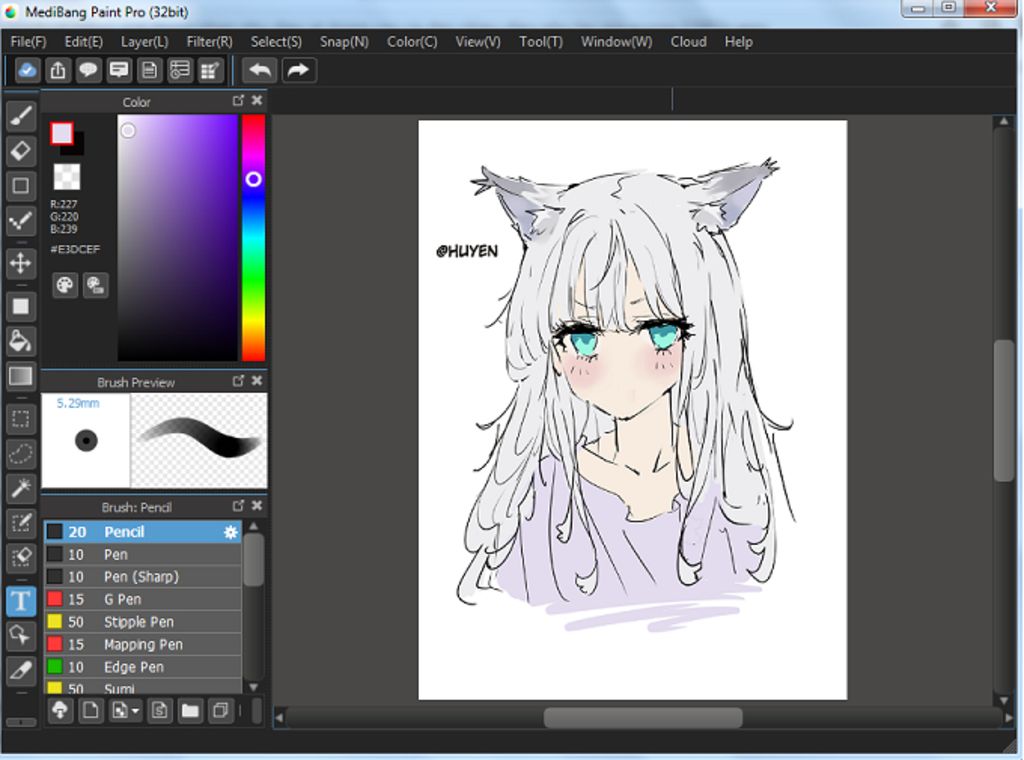Choose the Select Pen tool

(21, 523)
